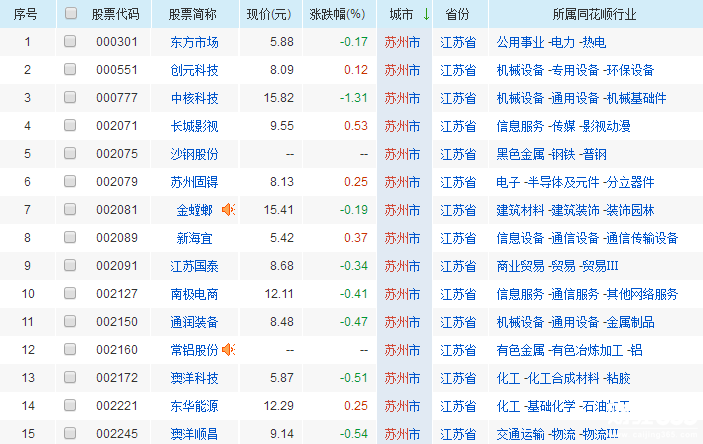Click 江苏省 in the 创元科技 row
This screenshot has height=444, width=703.
458,70
